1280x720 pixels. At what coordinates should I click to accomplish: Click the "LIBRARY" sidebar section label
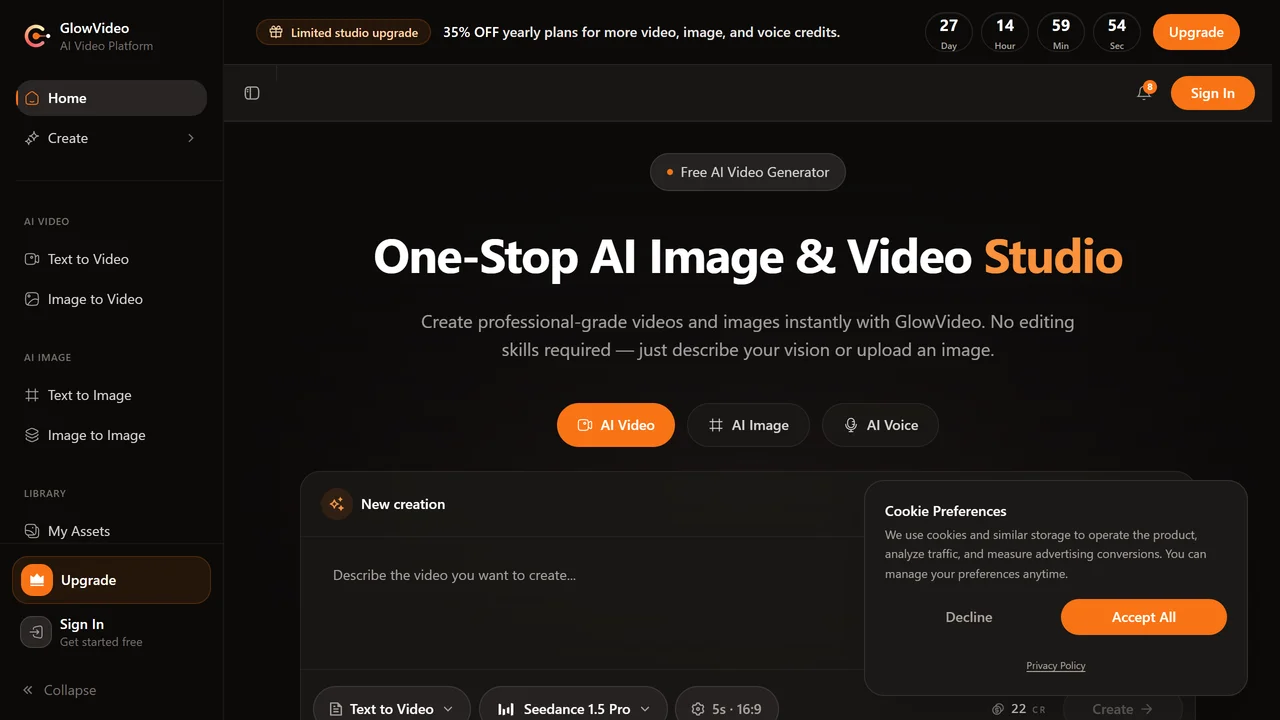(x=45, y=493)
